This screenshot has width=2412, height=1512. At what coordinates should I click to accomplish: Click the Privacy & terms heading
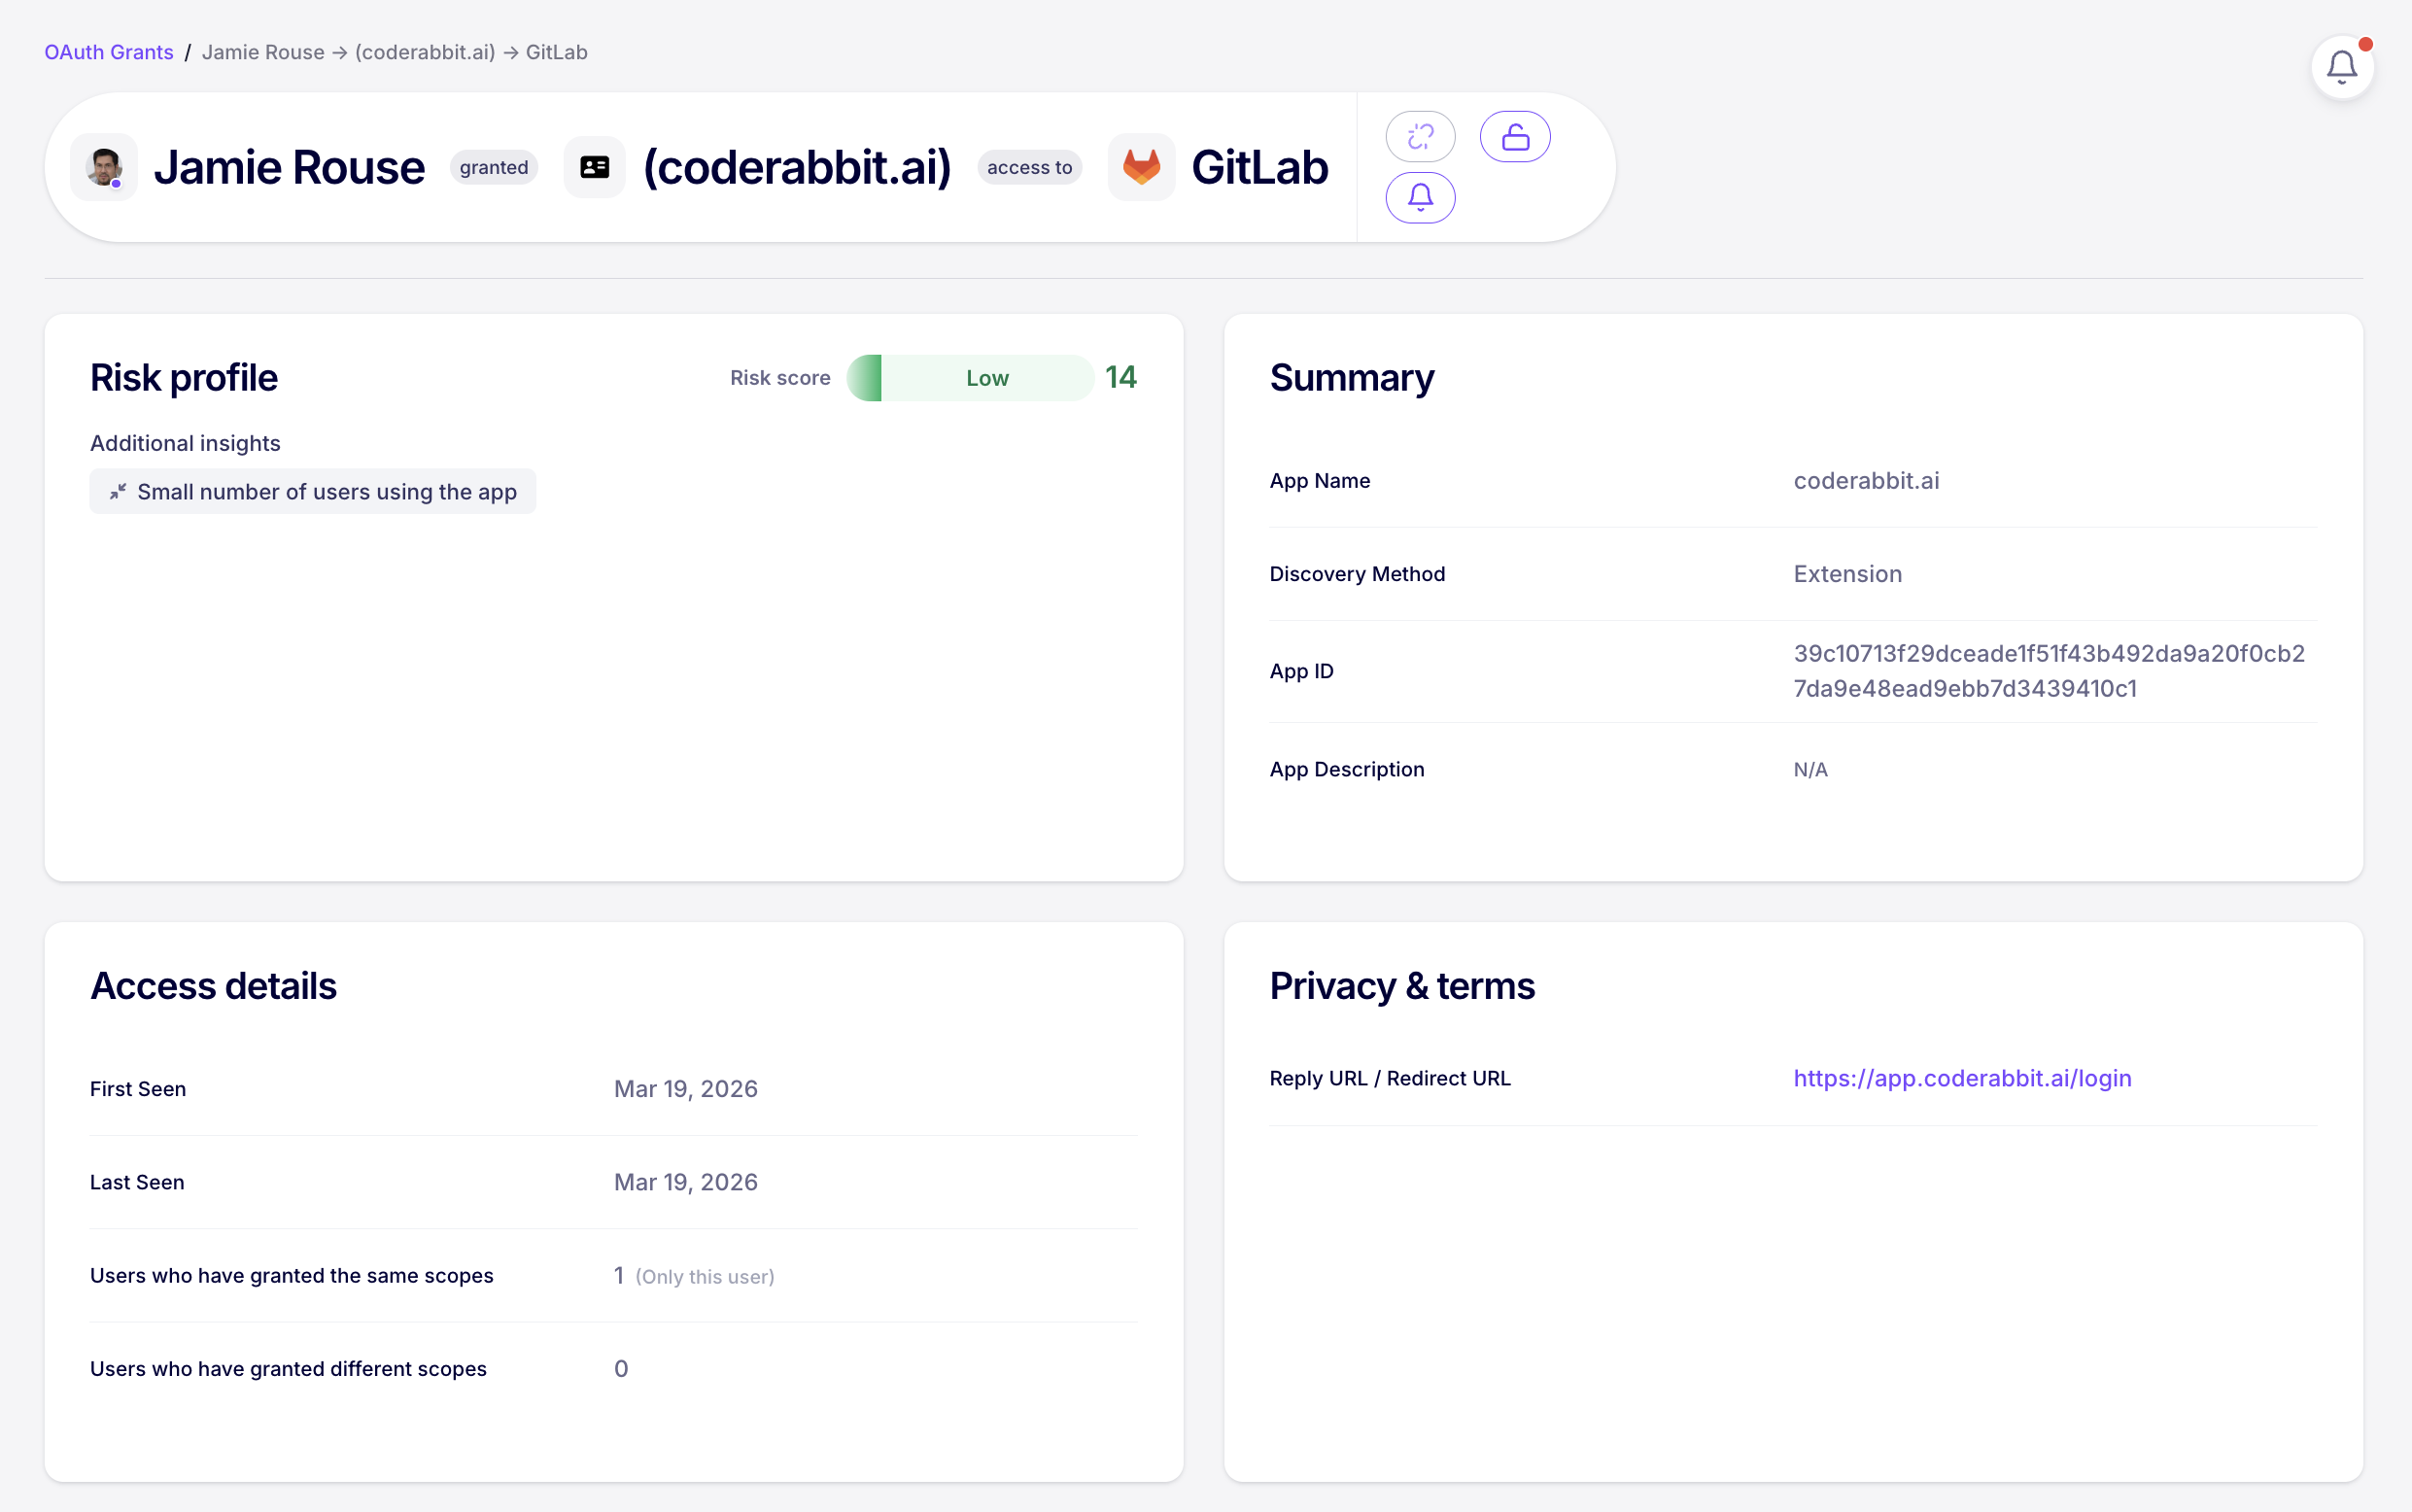[x=1402, y=986]
